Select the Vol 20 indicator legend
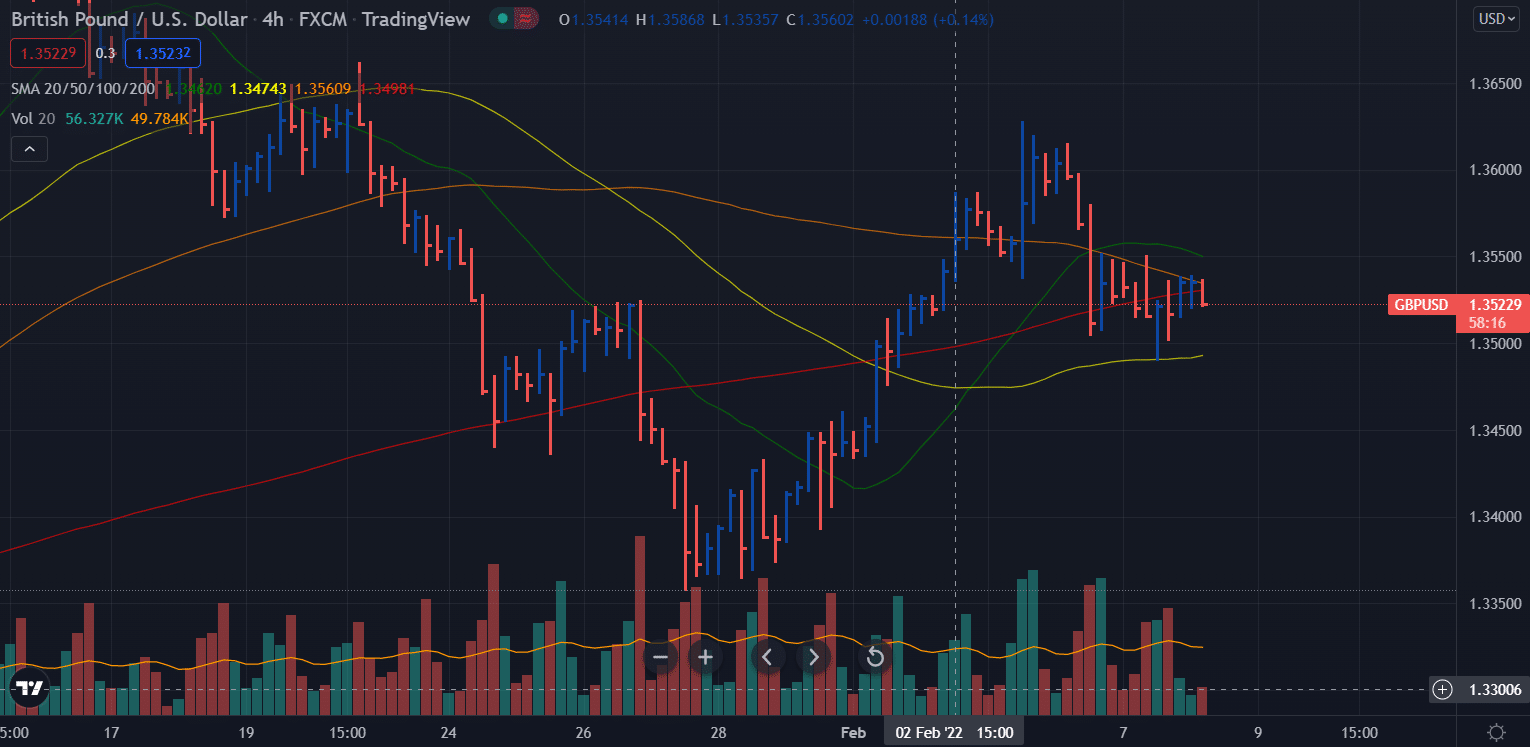1530x747 pixels. pyautogui.click(x=34, y=119)
